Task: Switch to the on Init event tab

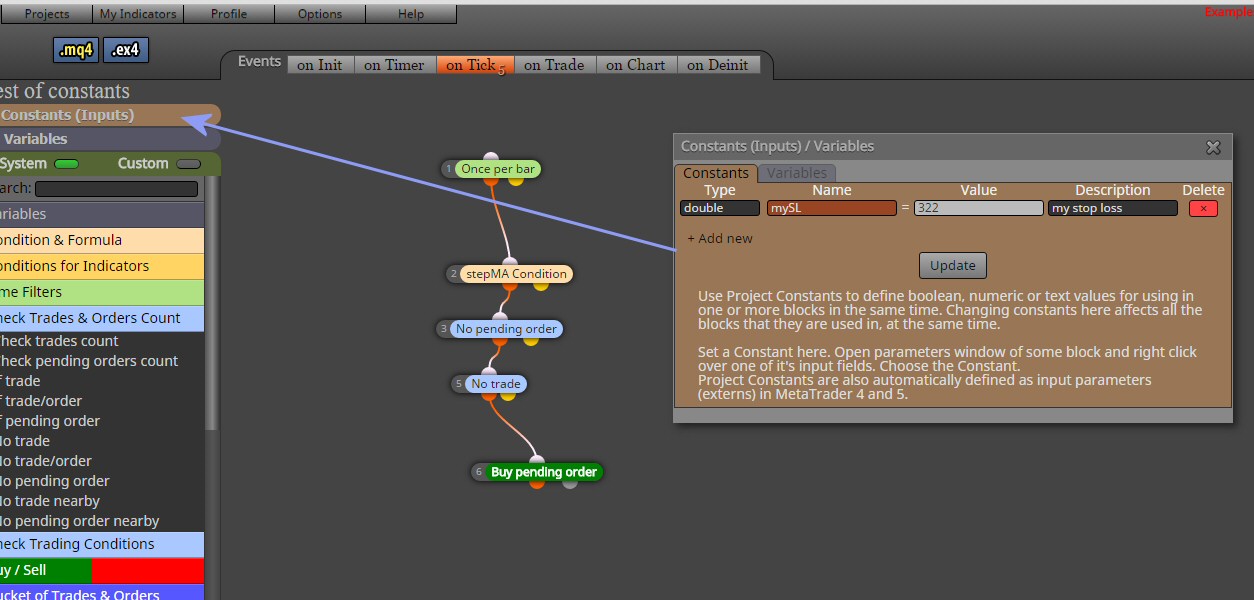Action: click(320, 65)
